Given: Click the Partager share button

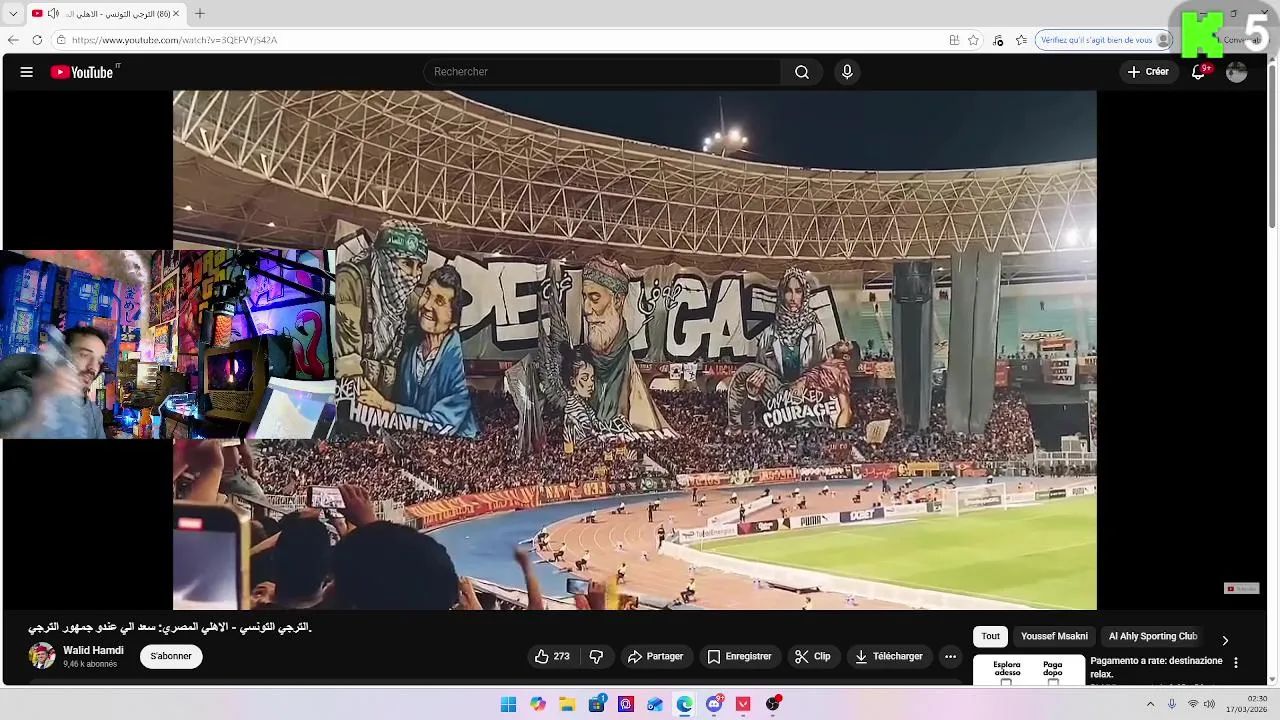Looking at the screenshot, I should click(x=655, y=656).
